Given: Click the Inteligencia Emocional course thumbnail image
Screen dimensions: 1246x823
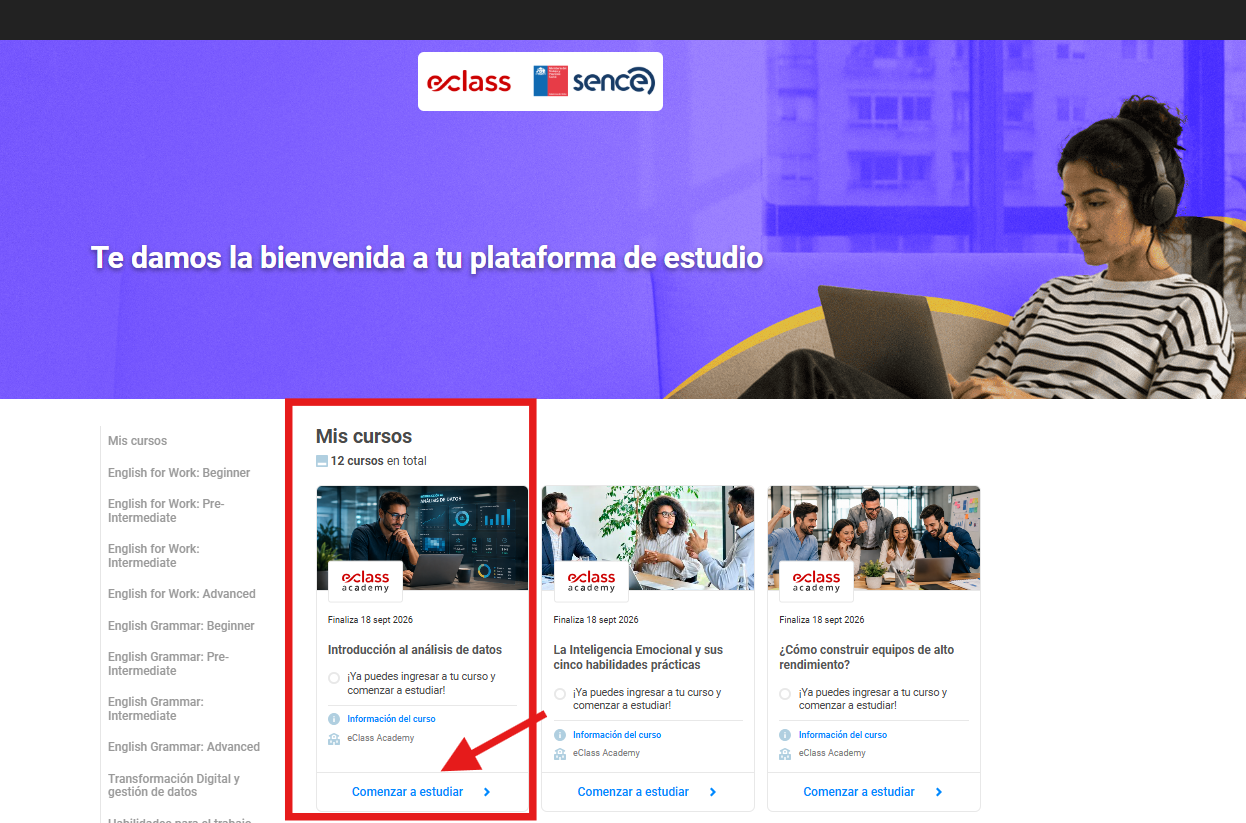Looking at the screenshot, I should (x=648, y=538).
